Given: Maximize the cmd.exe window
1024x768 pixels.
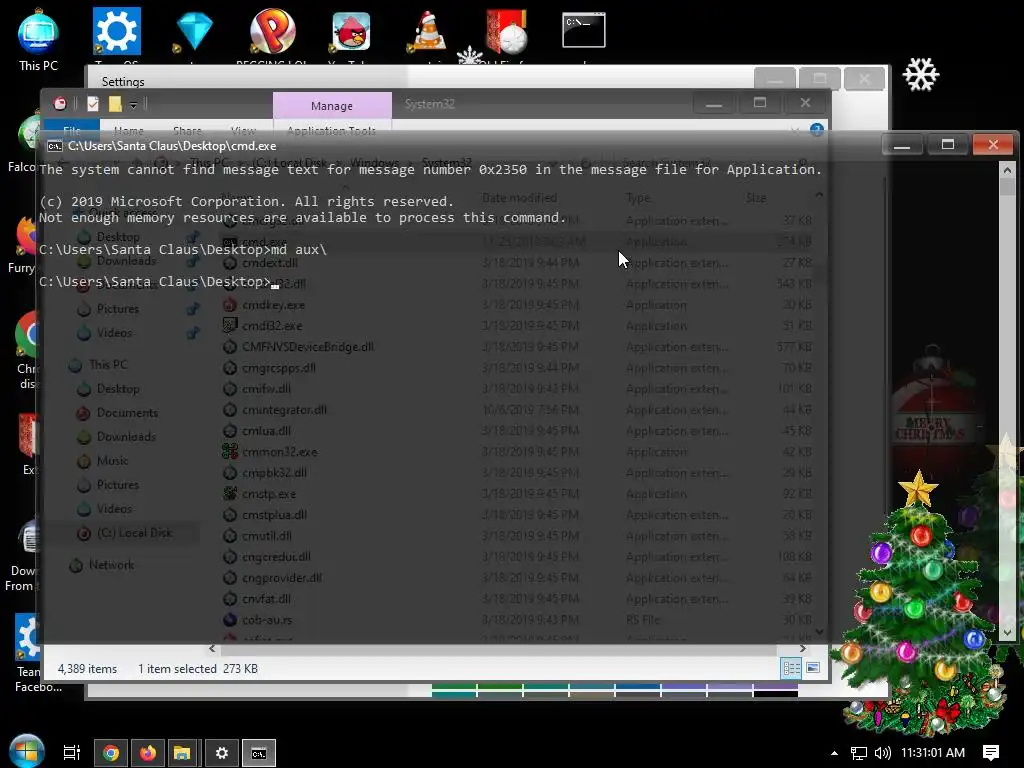Looking at the screenshot, I should 948,144.
